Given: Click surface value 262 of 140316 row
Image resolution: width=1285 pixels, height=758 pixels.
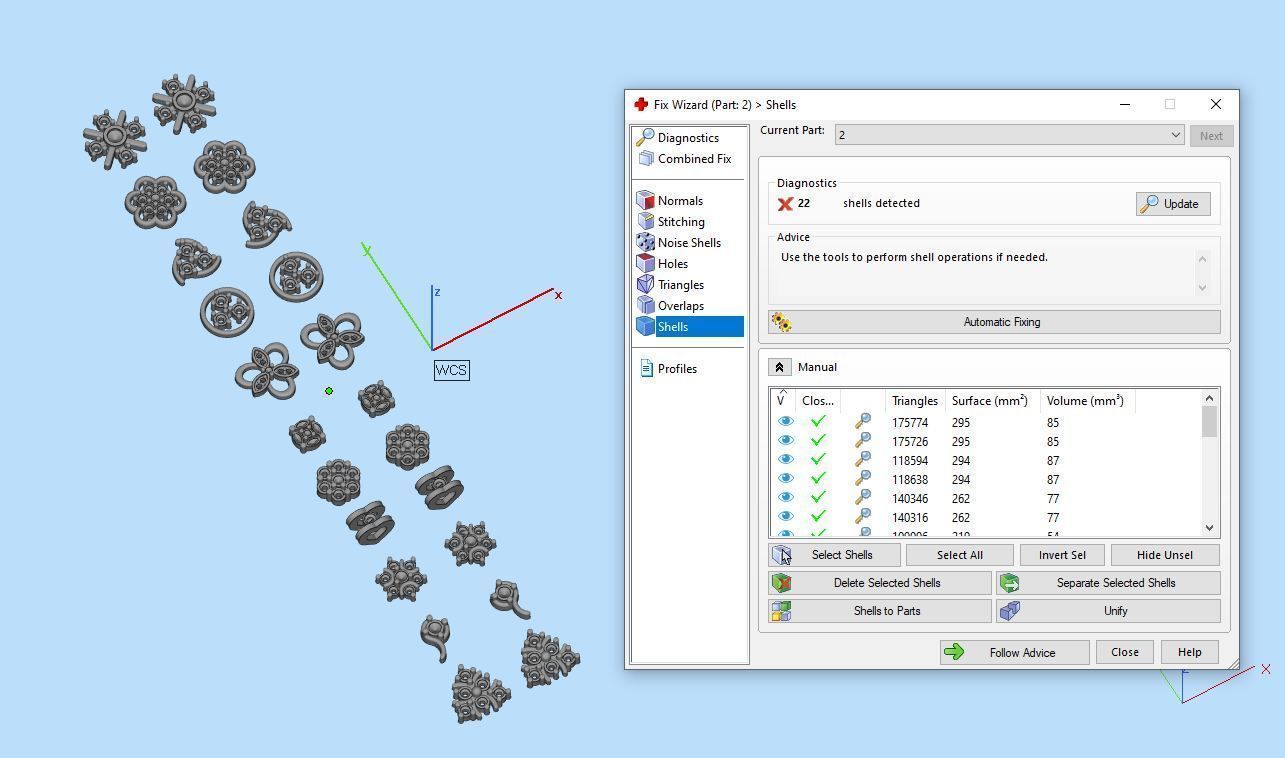Looking at the screenshot, I should coord(961,518).
